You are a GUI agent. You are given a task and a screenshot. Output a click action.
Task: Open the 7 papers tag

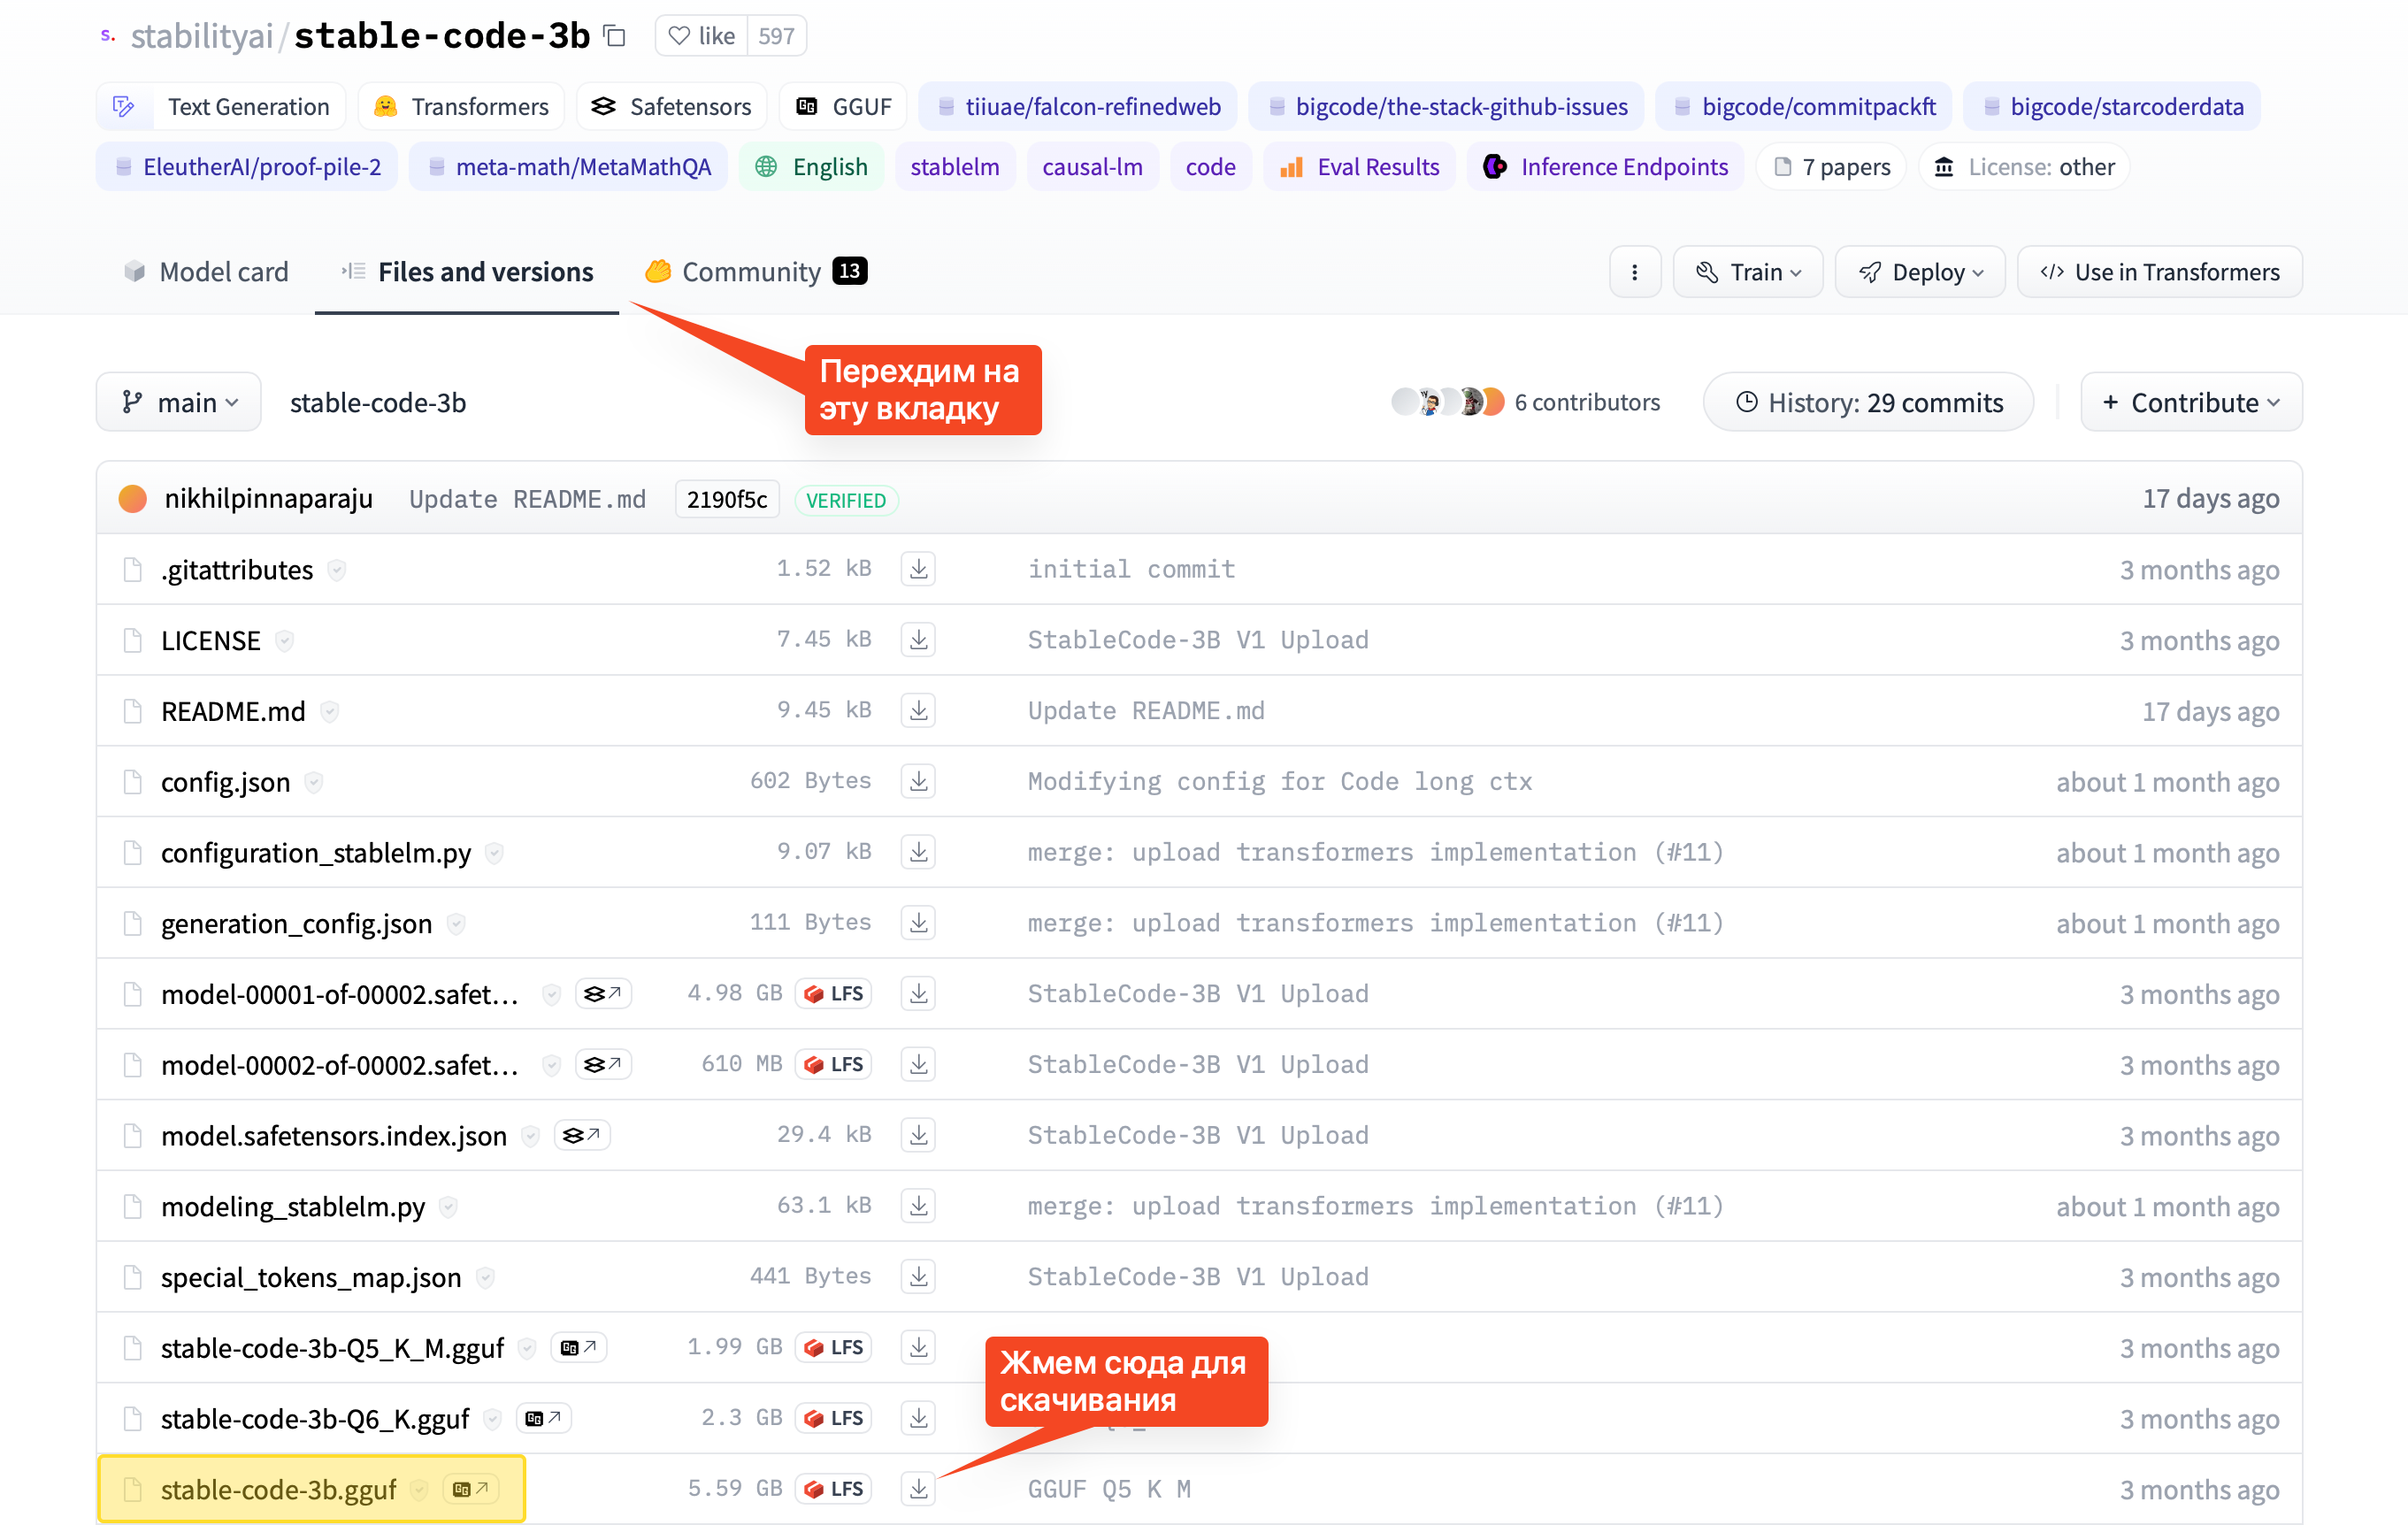click(x=1832, y=167)
